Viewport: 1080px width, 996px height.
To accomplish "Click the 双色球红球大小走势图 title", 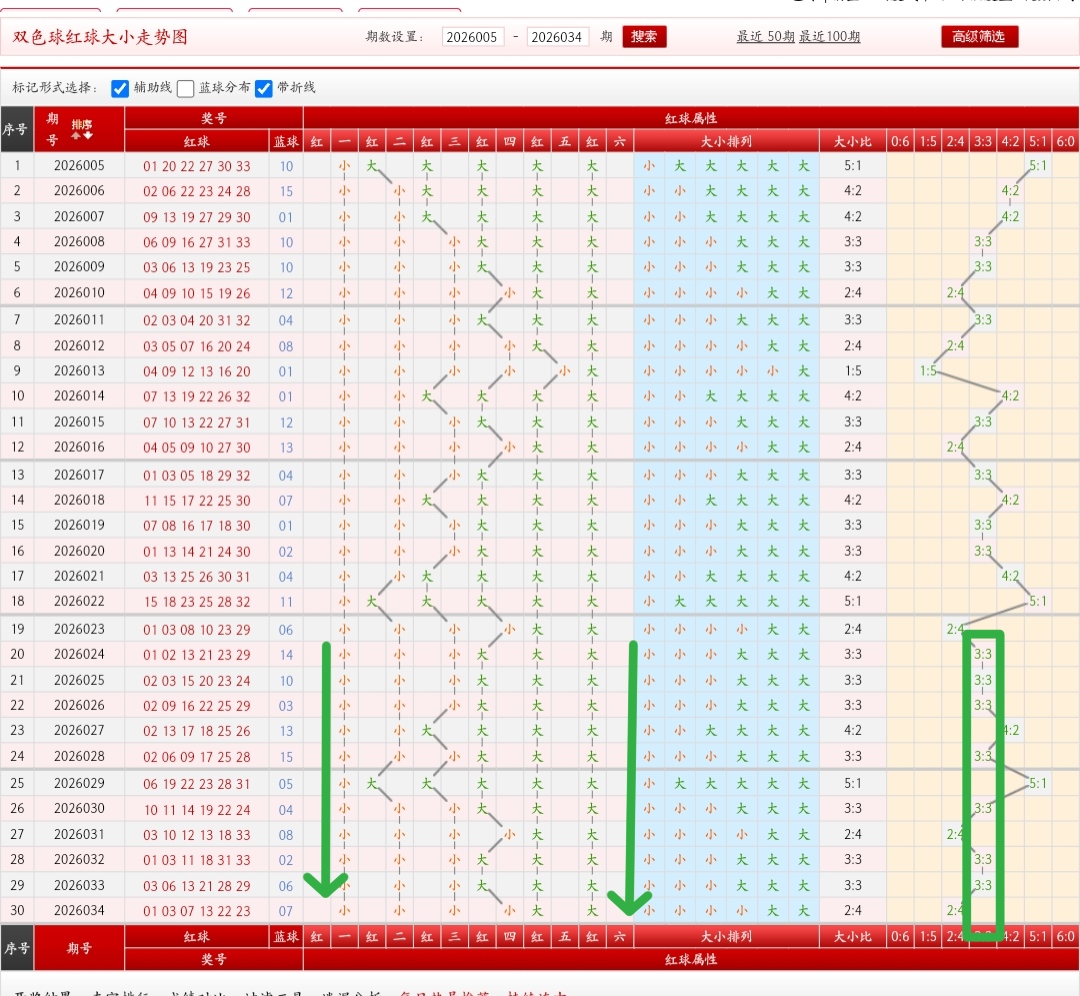I will (x=100, y=38).
